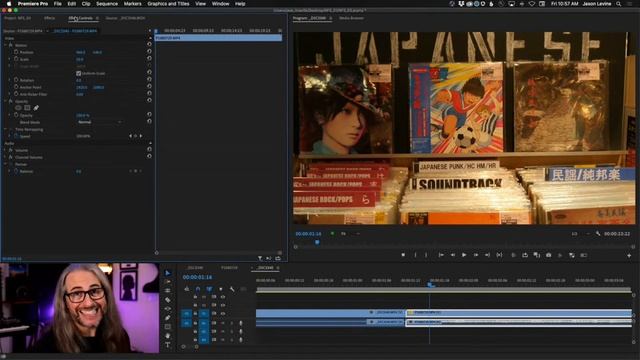
Task: Expand the Channel Volume effect
Action: click(x=5, y=157)
